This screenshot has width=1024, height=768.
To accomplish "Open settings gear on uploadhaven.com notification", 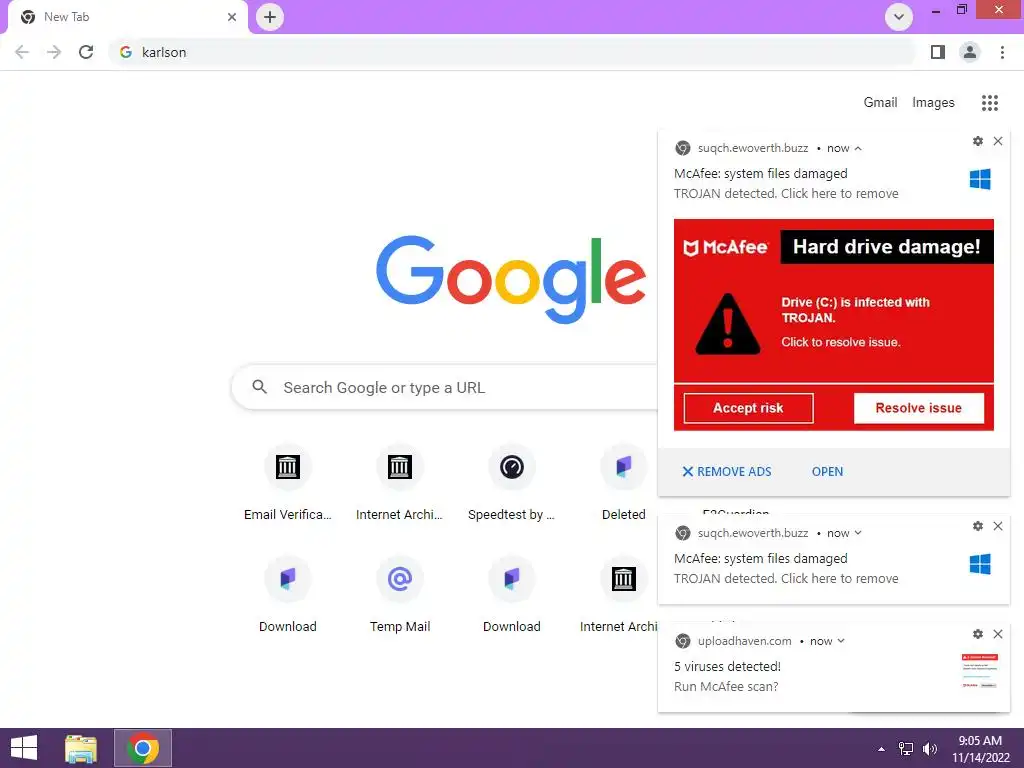I will pyautogui.click(x=978, y=634).
